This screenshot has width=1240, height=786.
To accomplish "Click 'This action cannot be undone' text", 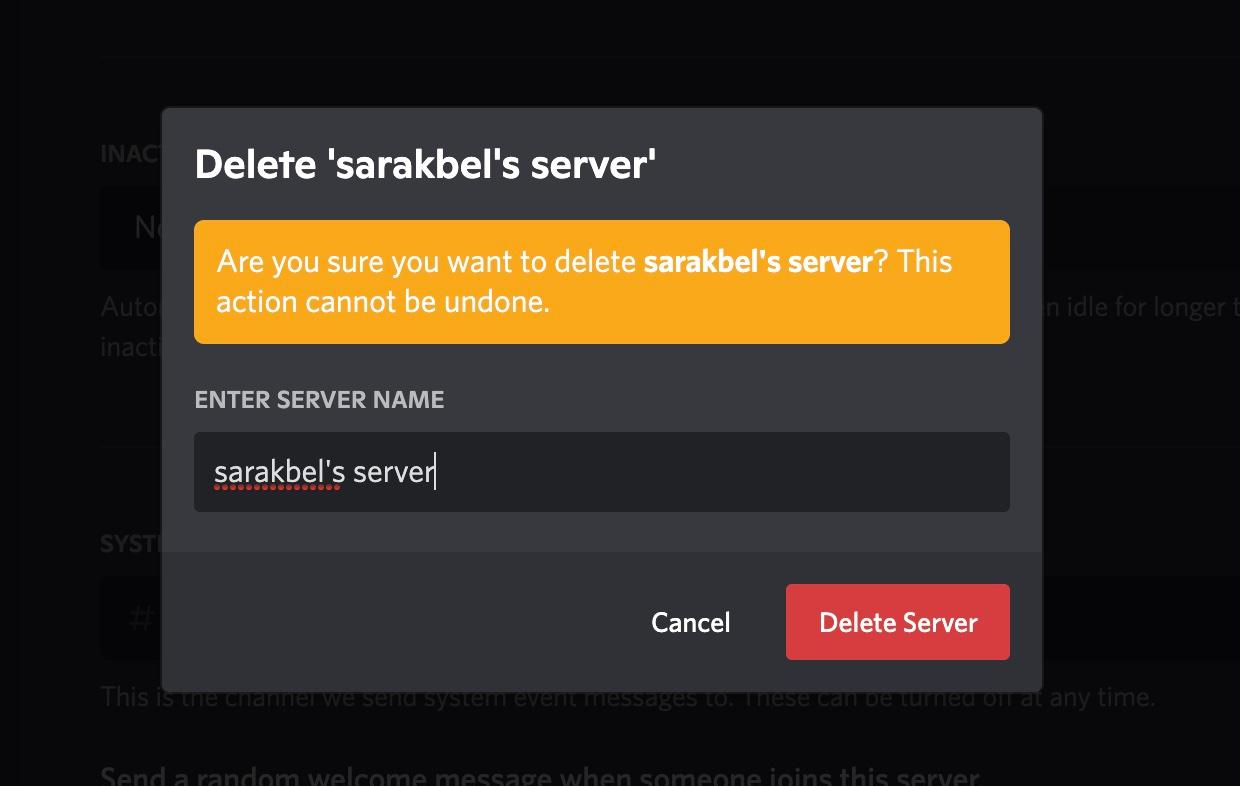I will pos(383,301).
